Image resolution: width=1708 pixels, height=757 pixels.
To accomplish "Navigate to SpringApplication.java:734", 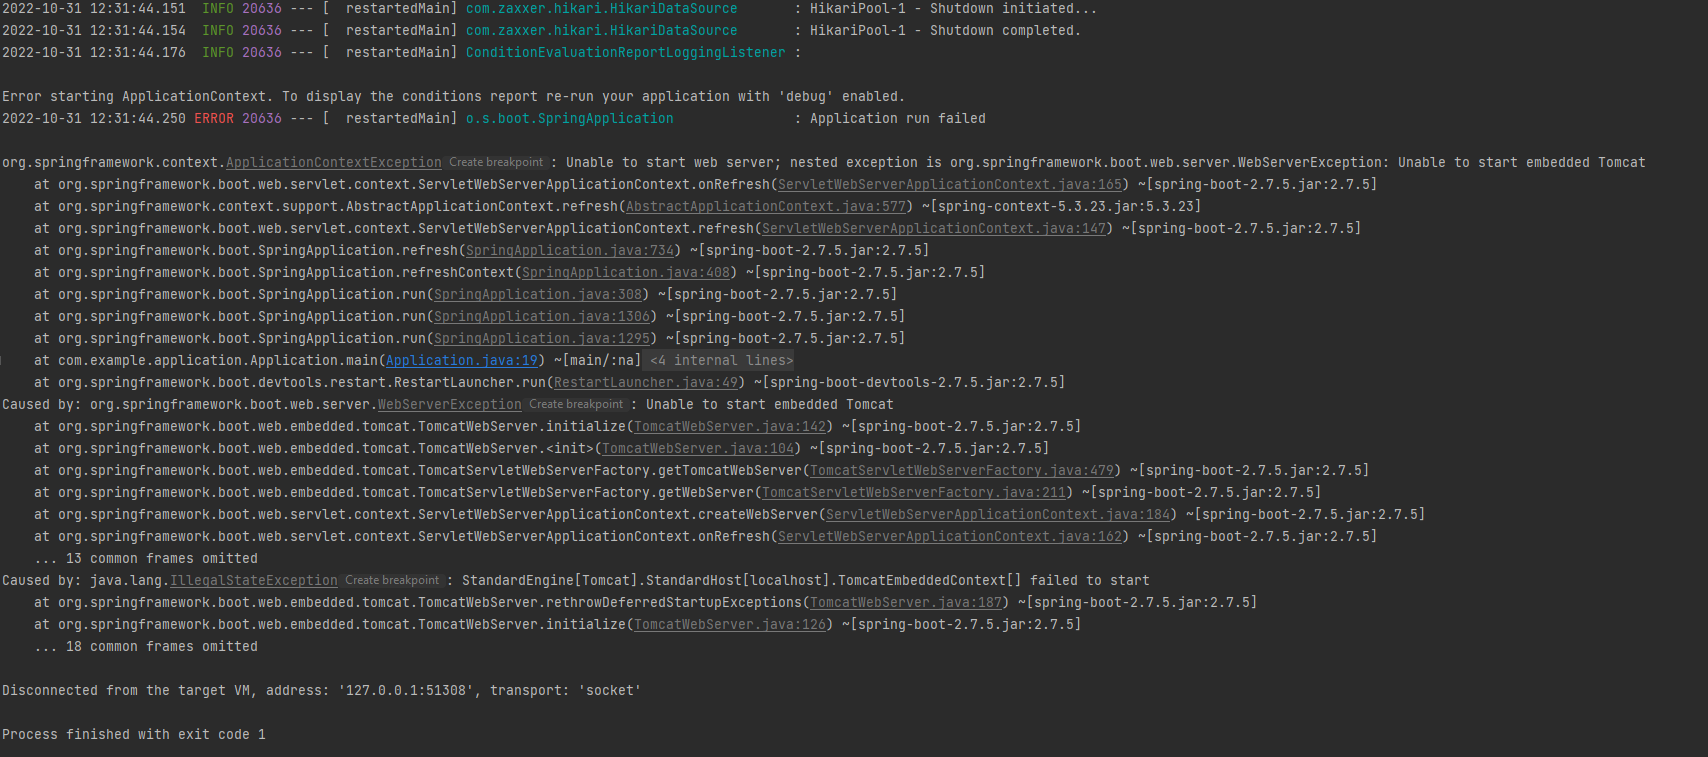I will pos(569,250).
